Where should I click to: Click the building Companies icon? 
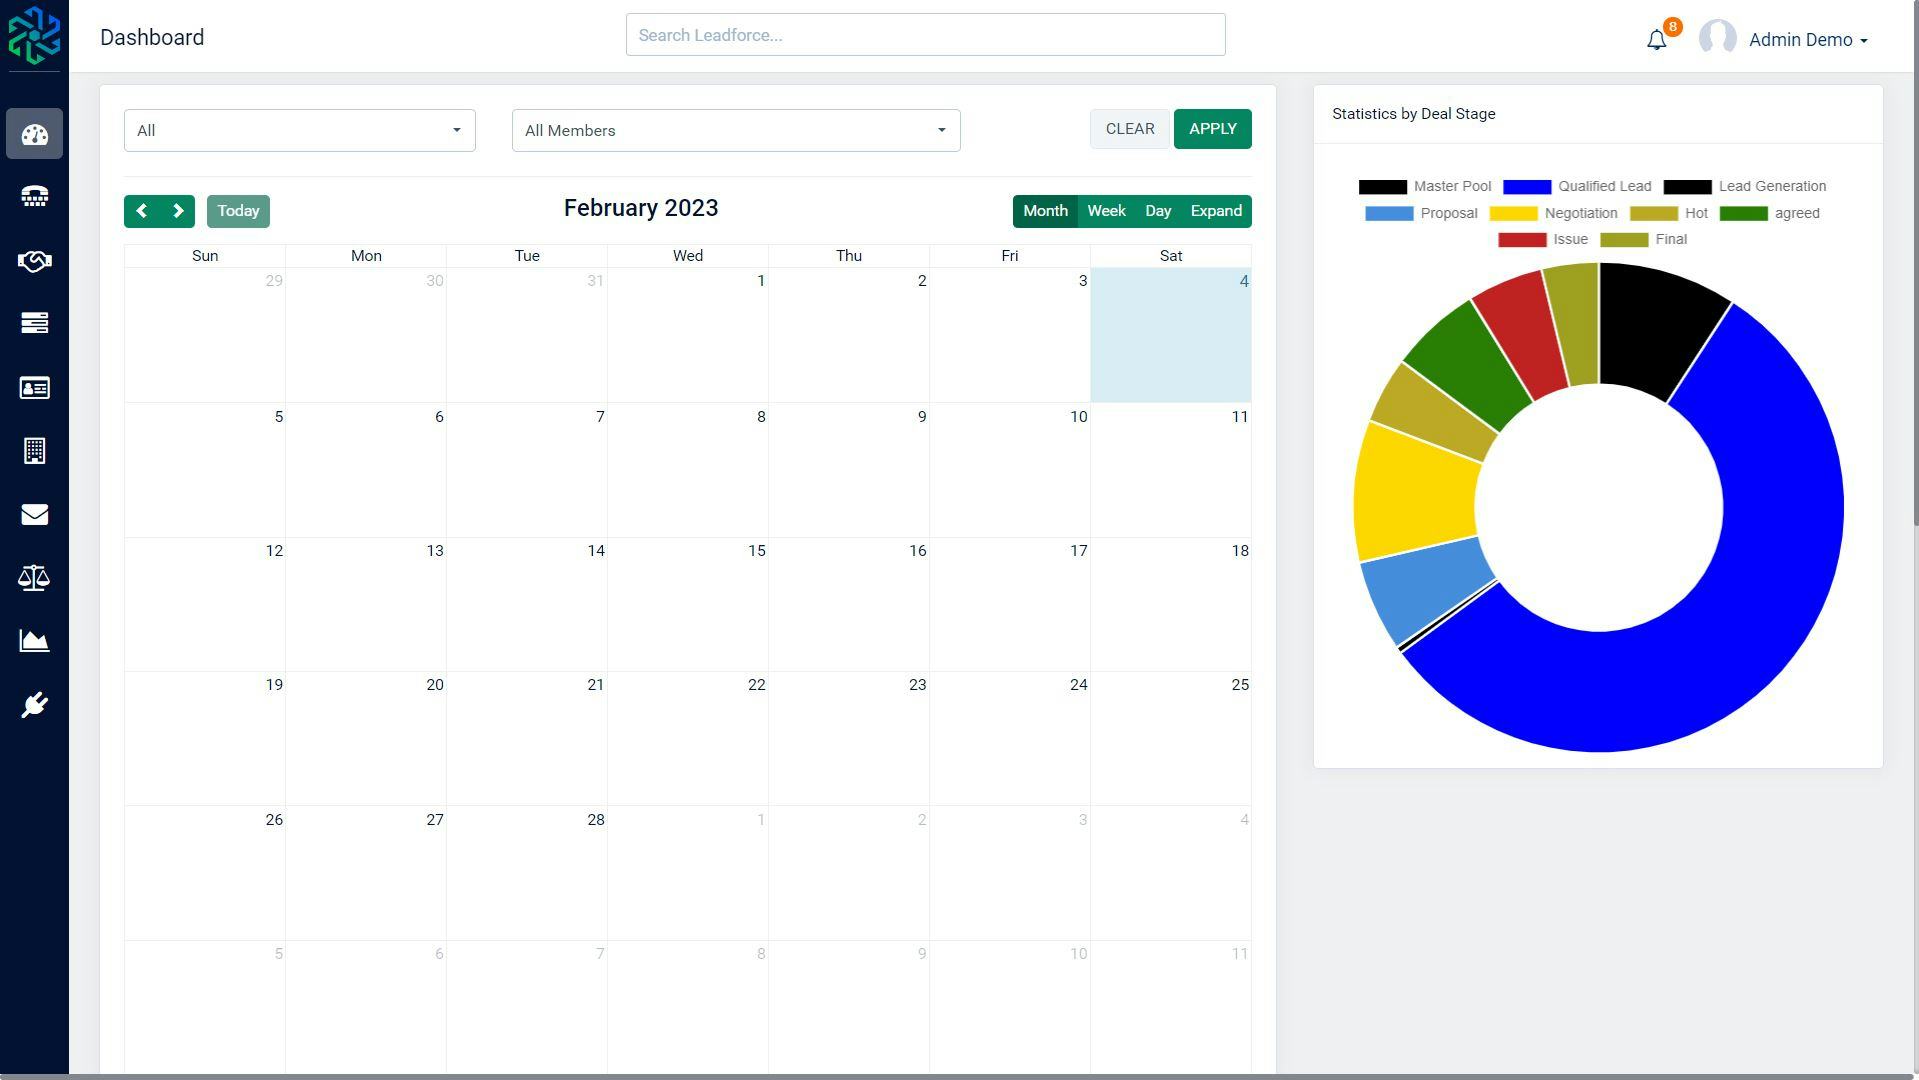[34, 451]
